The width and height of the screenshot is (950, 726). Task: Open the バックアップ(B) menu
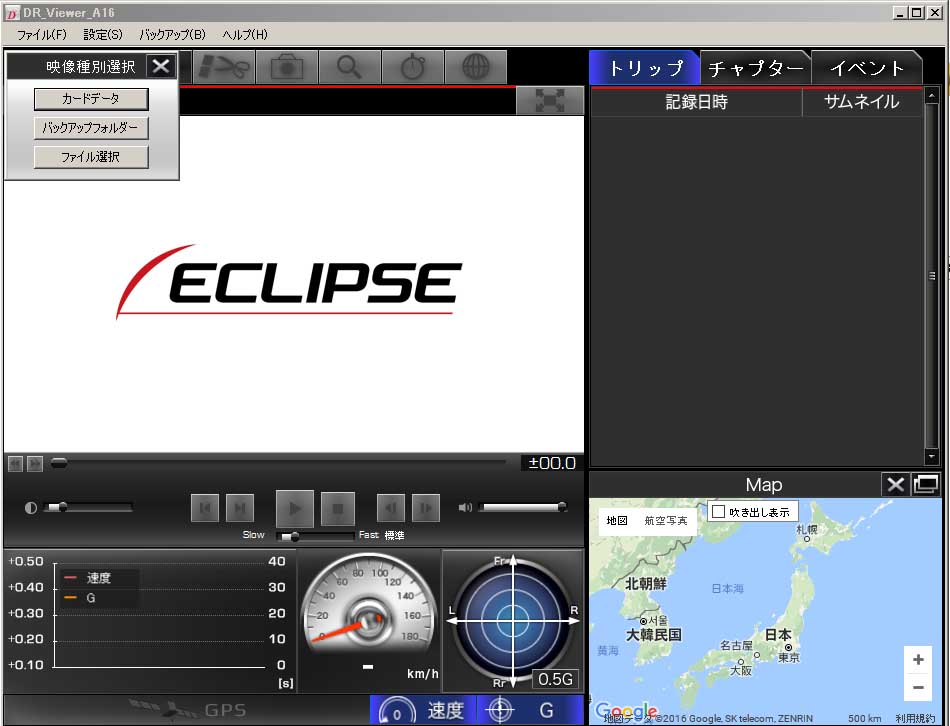coord(172,35)
